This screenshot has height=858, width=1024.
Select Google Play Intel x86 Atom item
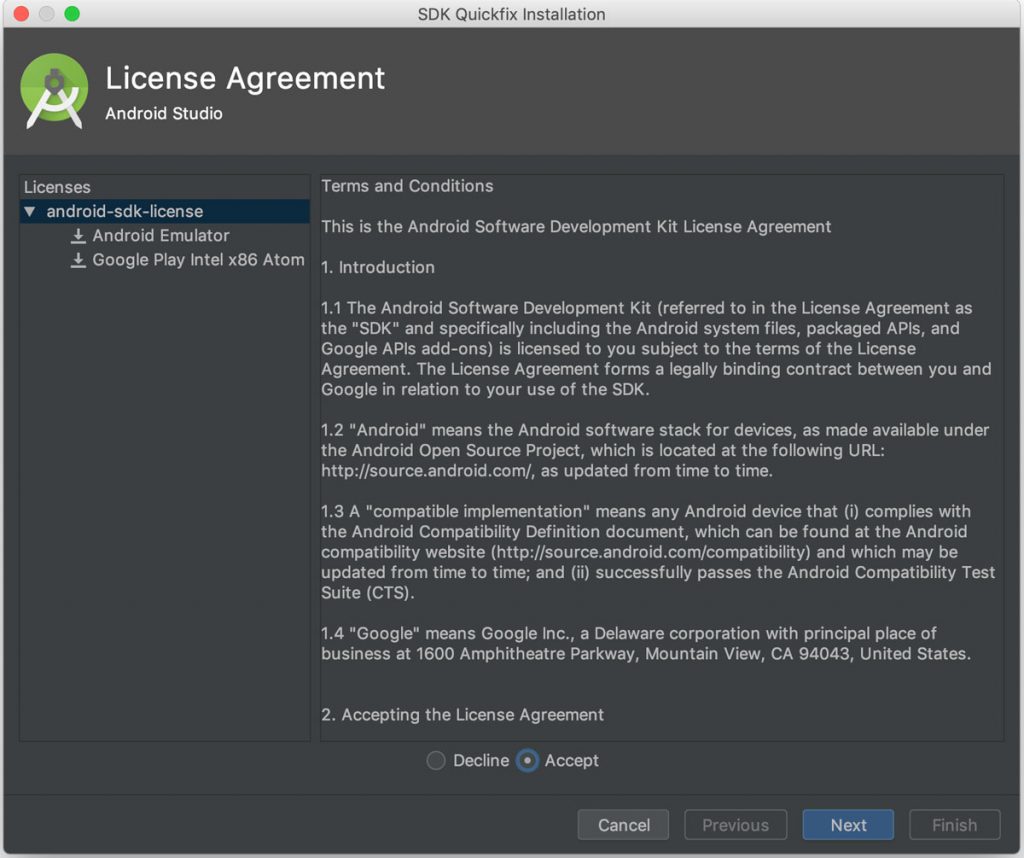(199, 260)
